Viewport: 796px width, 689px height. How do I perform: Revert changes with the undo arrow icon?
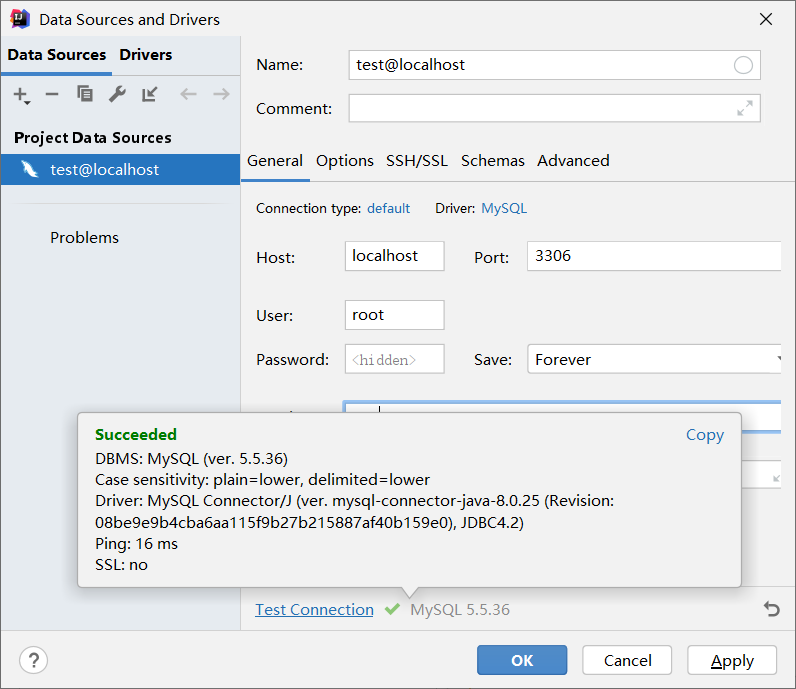pos(772,609)
